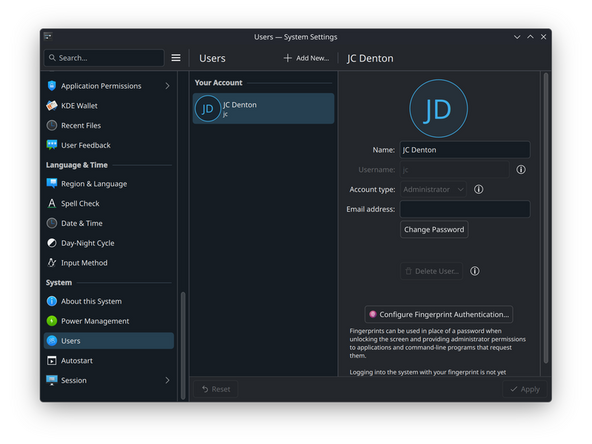Viewport: 592px width, 444px height.
Task: Click the sidebar vertical scrollbar
Action: pyautogui.click(x=183, y=345)
